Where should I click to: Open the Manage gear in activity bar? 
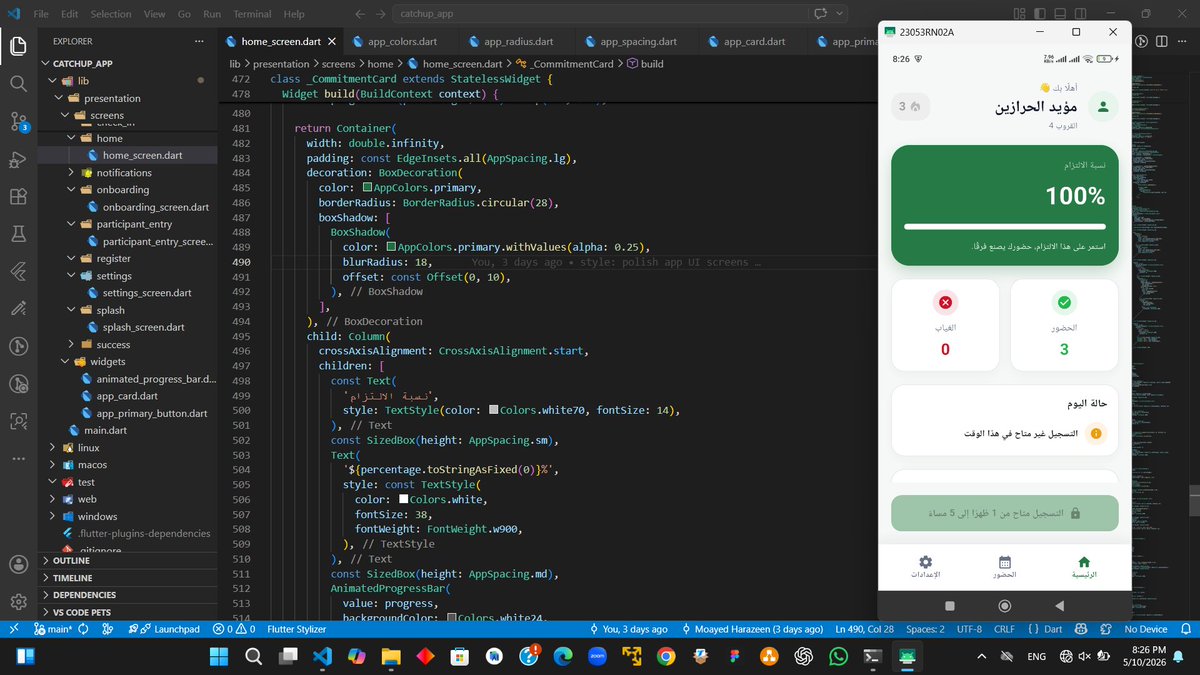tap(18, 602)
